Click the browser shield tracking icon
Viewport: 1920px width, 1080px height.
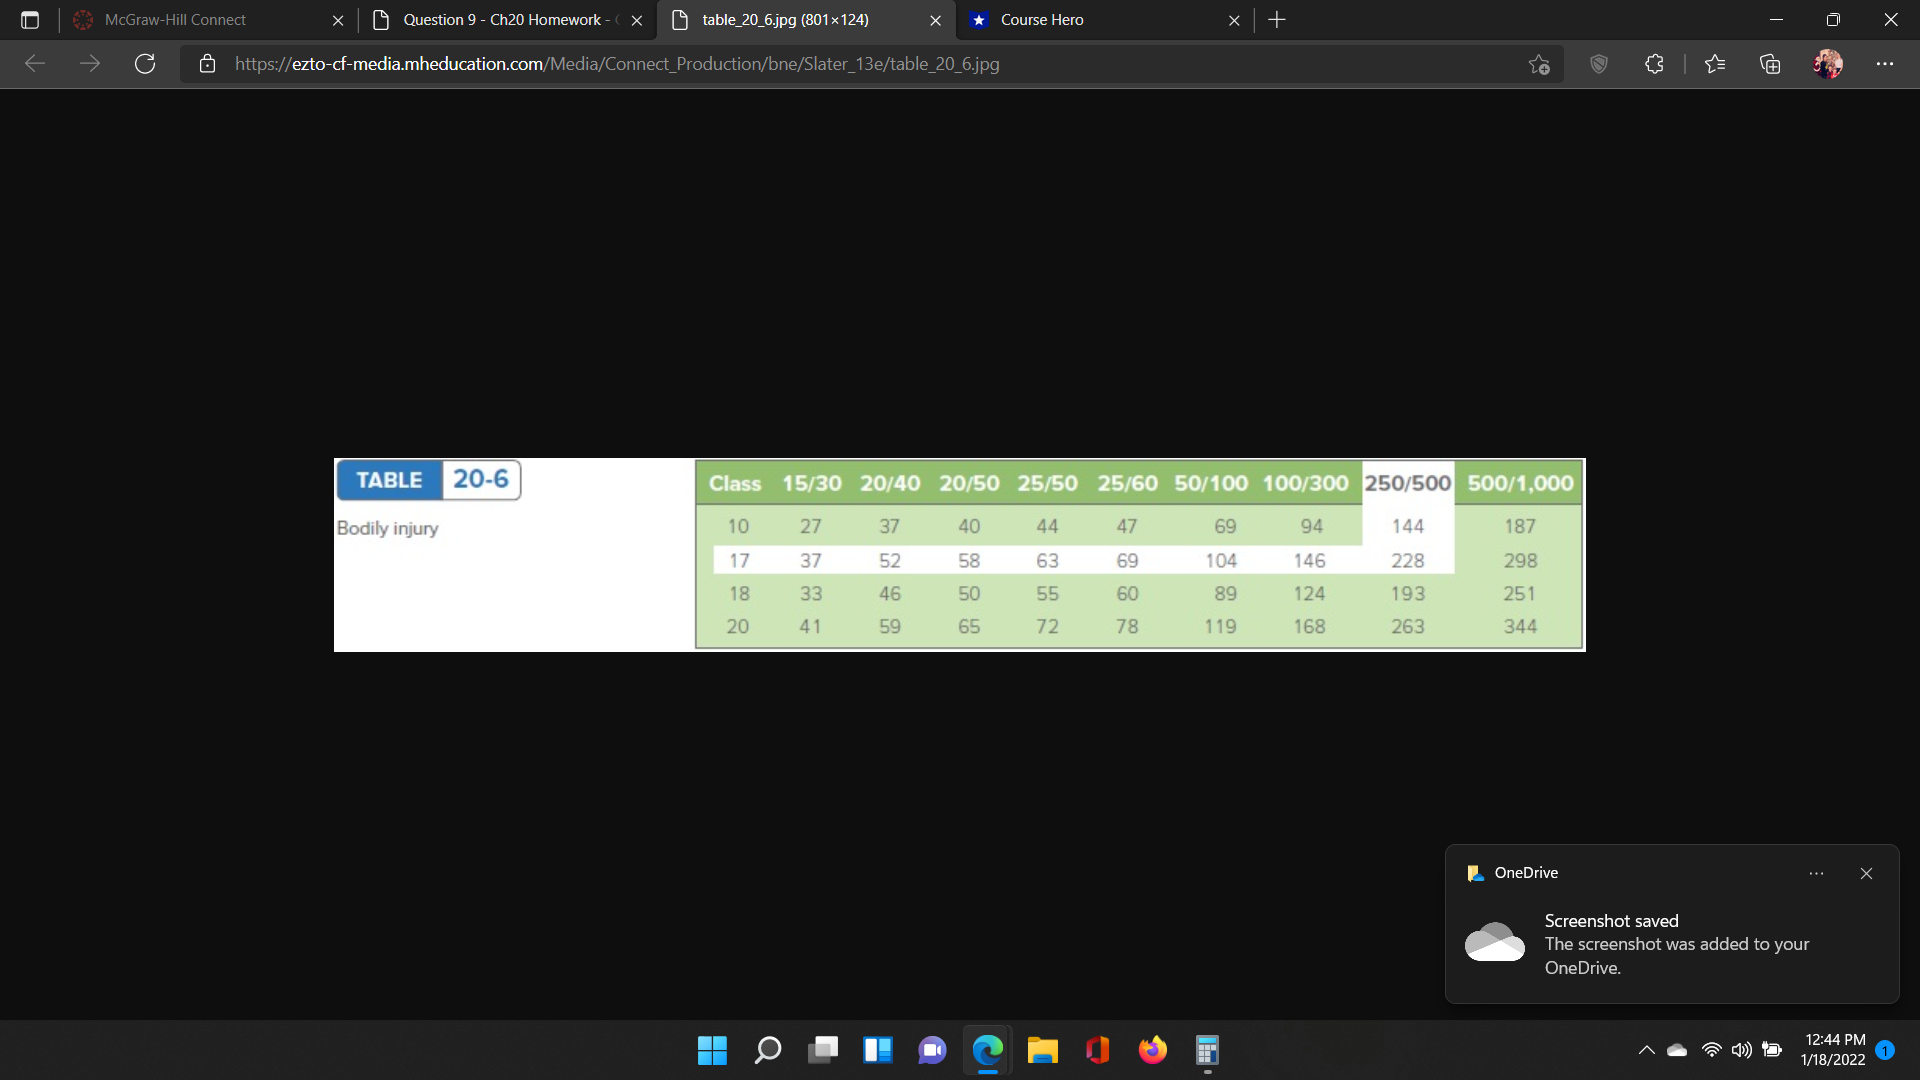click(1598, 64)
